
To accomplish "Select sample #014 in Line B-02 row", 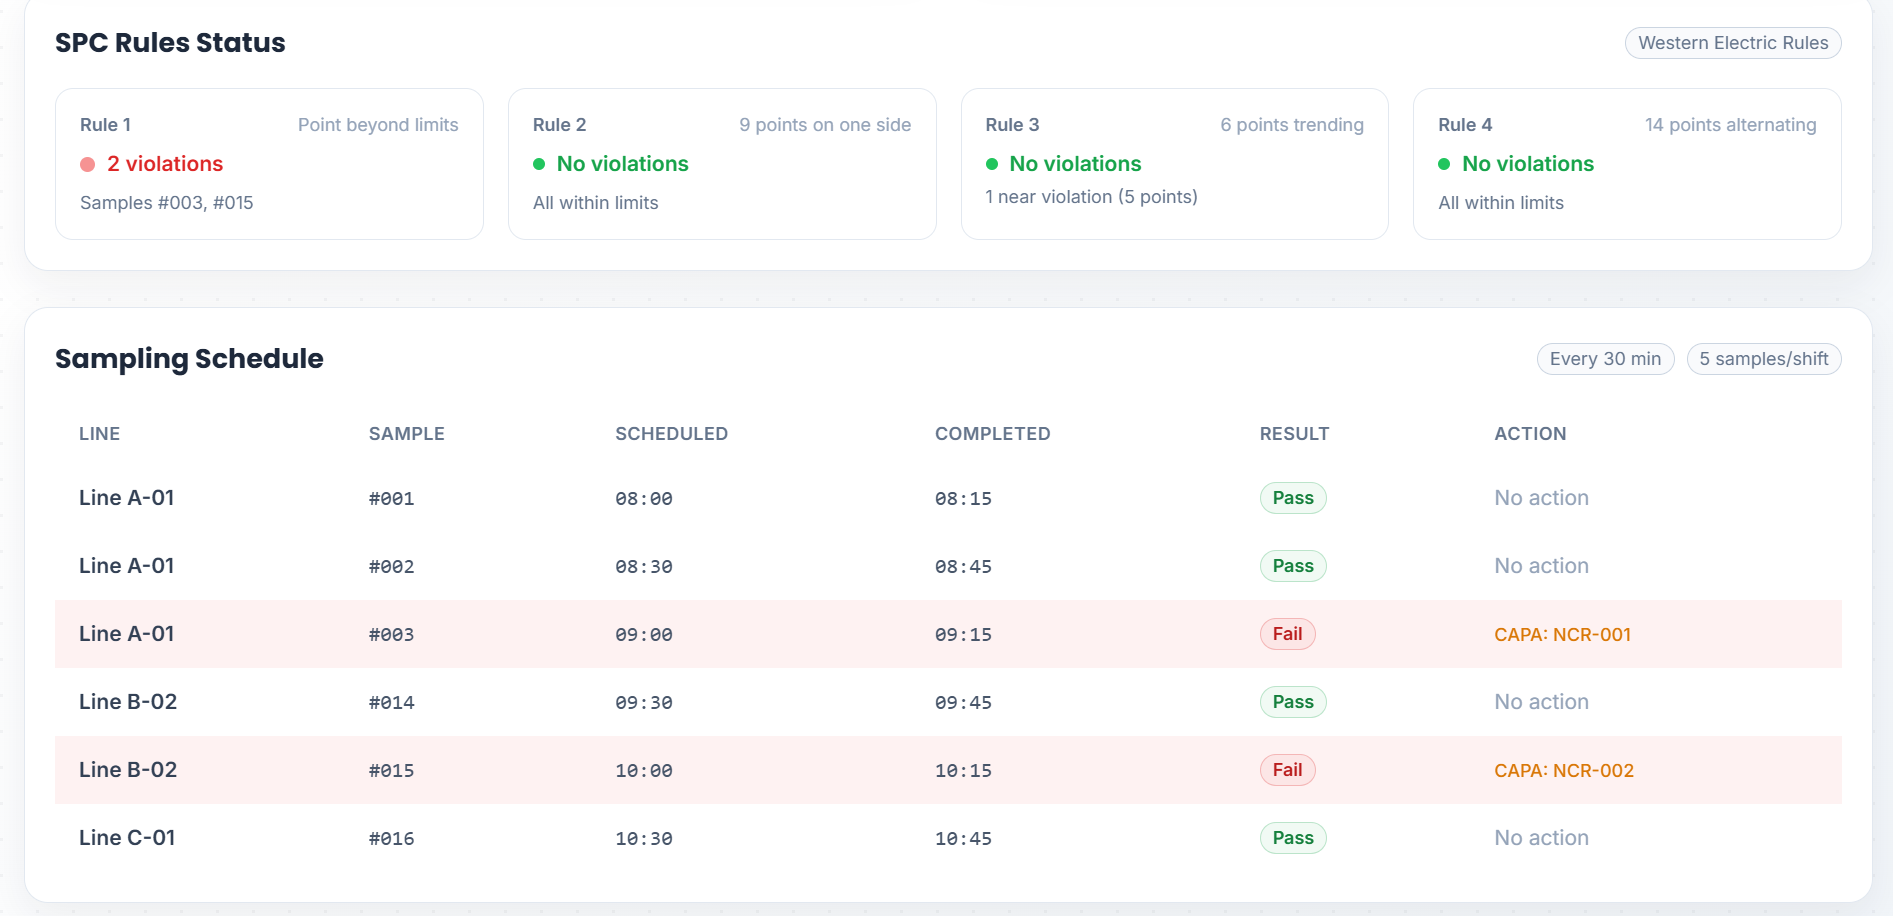I will [391, 702].
